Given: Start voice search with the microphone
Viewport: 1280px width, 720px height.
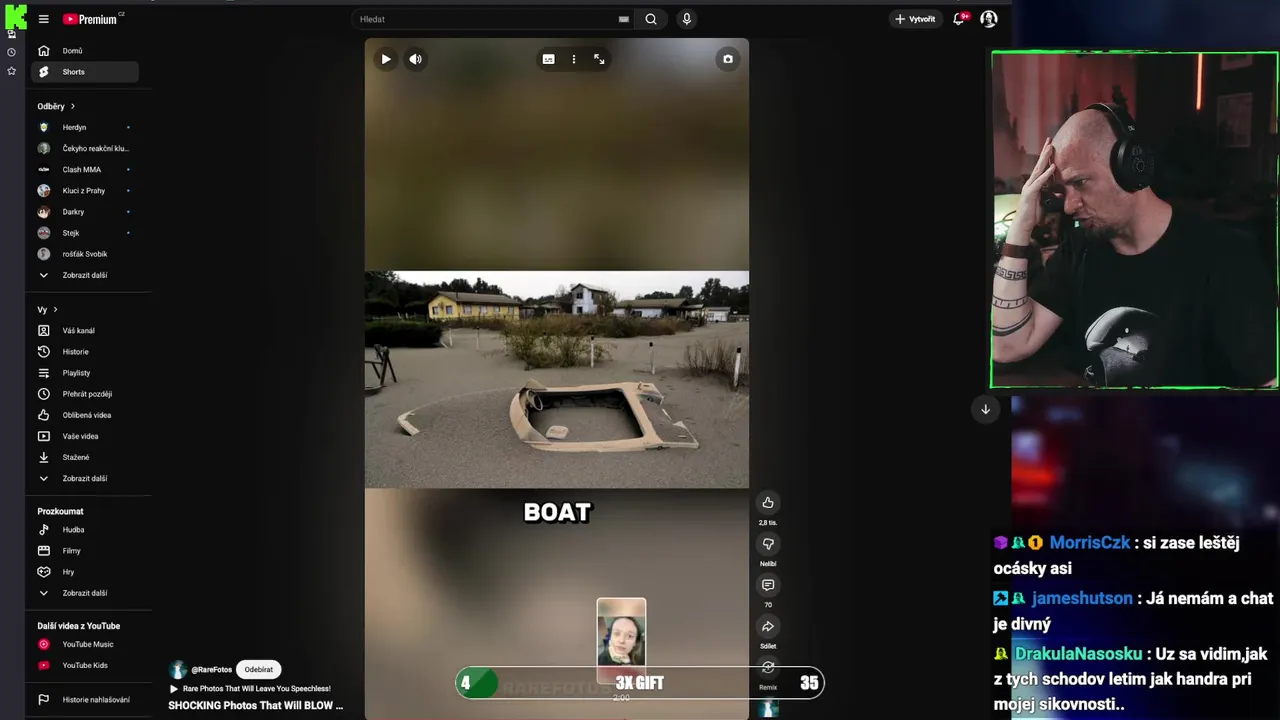Looking at the screenshot, I should point(686,19).
